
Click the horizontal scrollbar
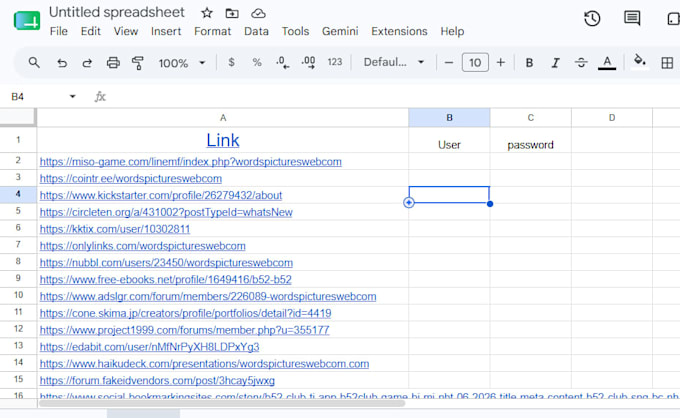click(x=221, y=403)
